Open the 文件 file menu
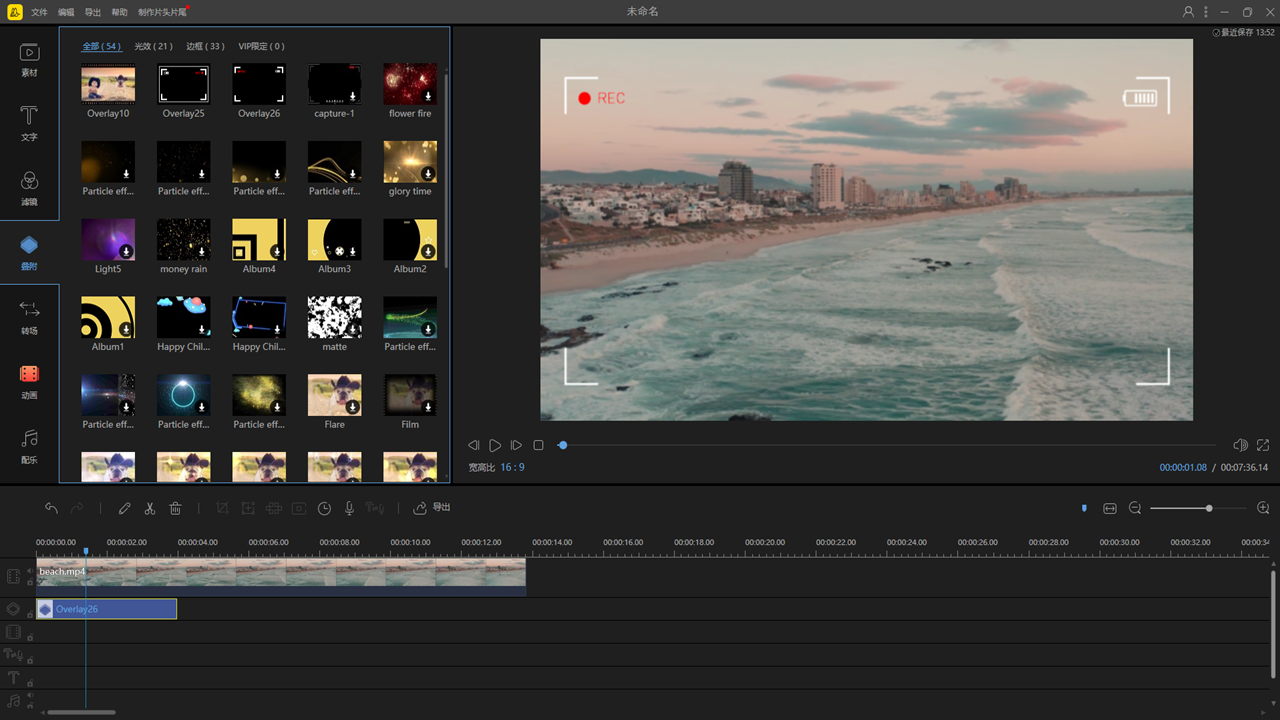The image size is (1280, 720). tap(39, 12)
